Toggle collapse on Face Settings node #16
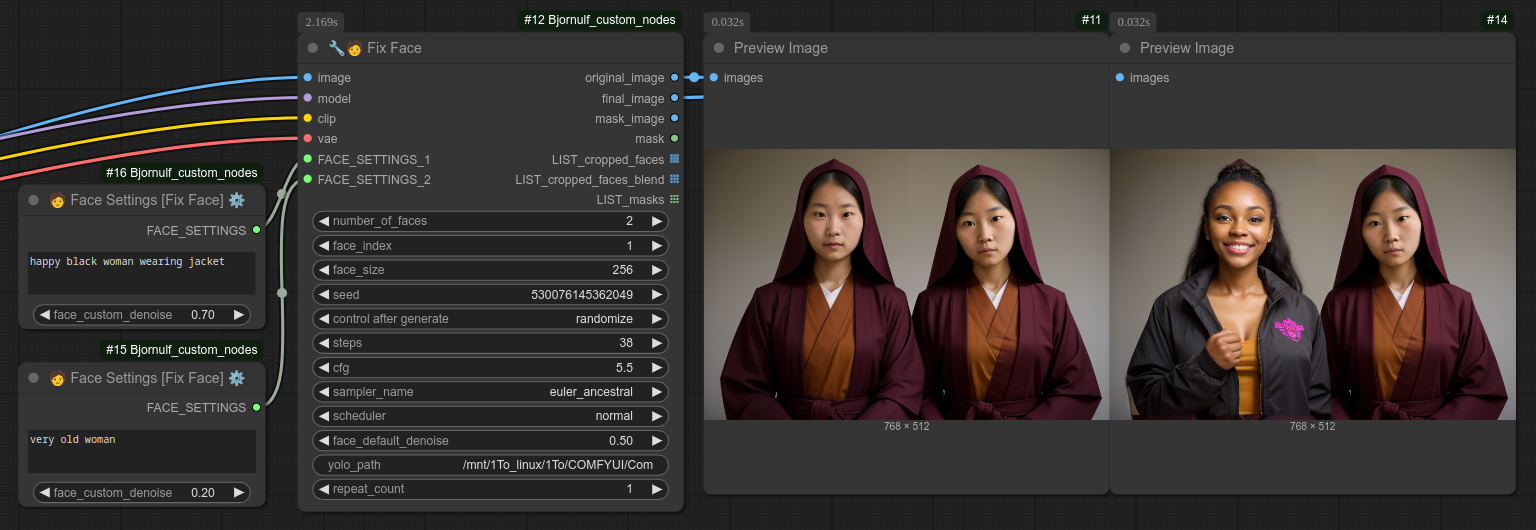1536x530 pixels. [34, 200]
